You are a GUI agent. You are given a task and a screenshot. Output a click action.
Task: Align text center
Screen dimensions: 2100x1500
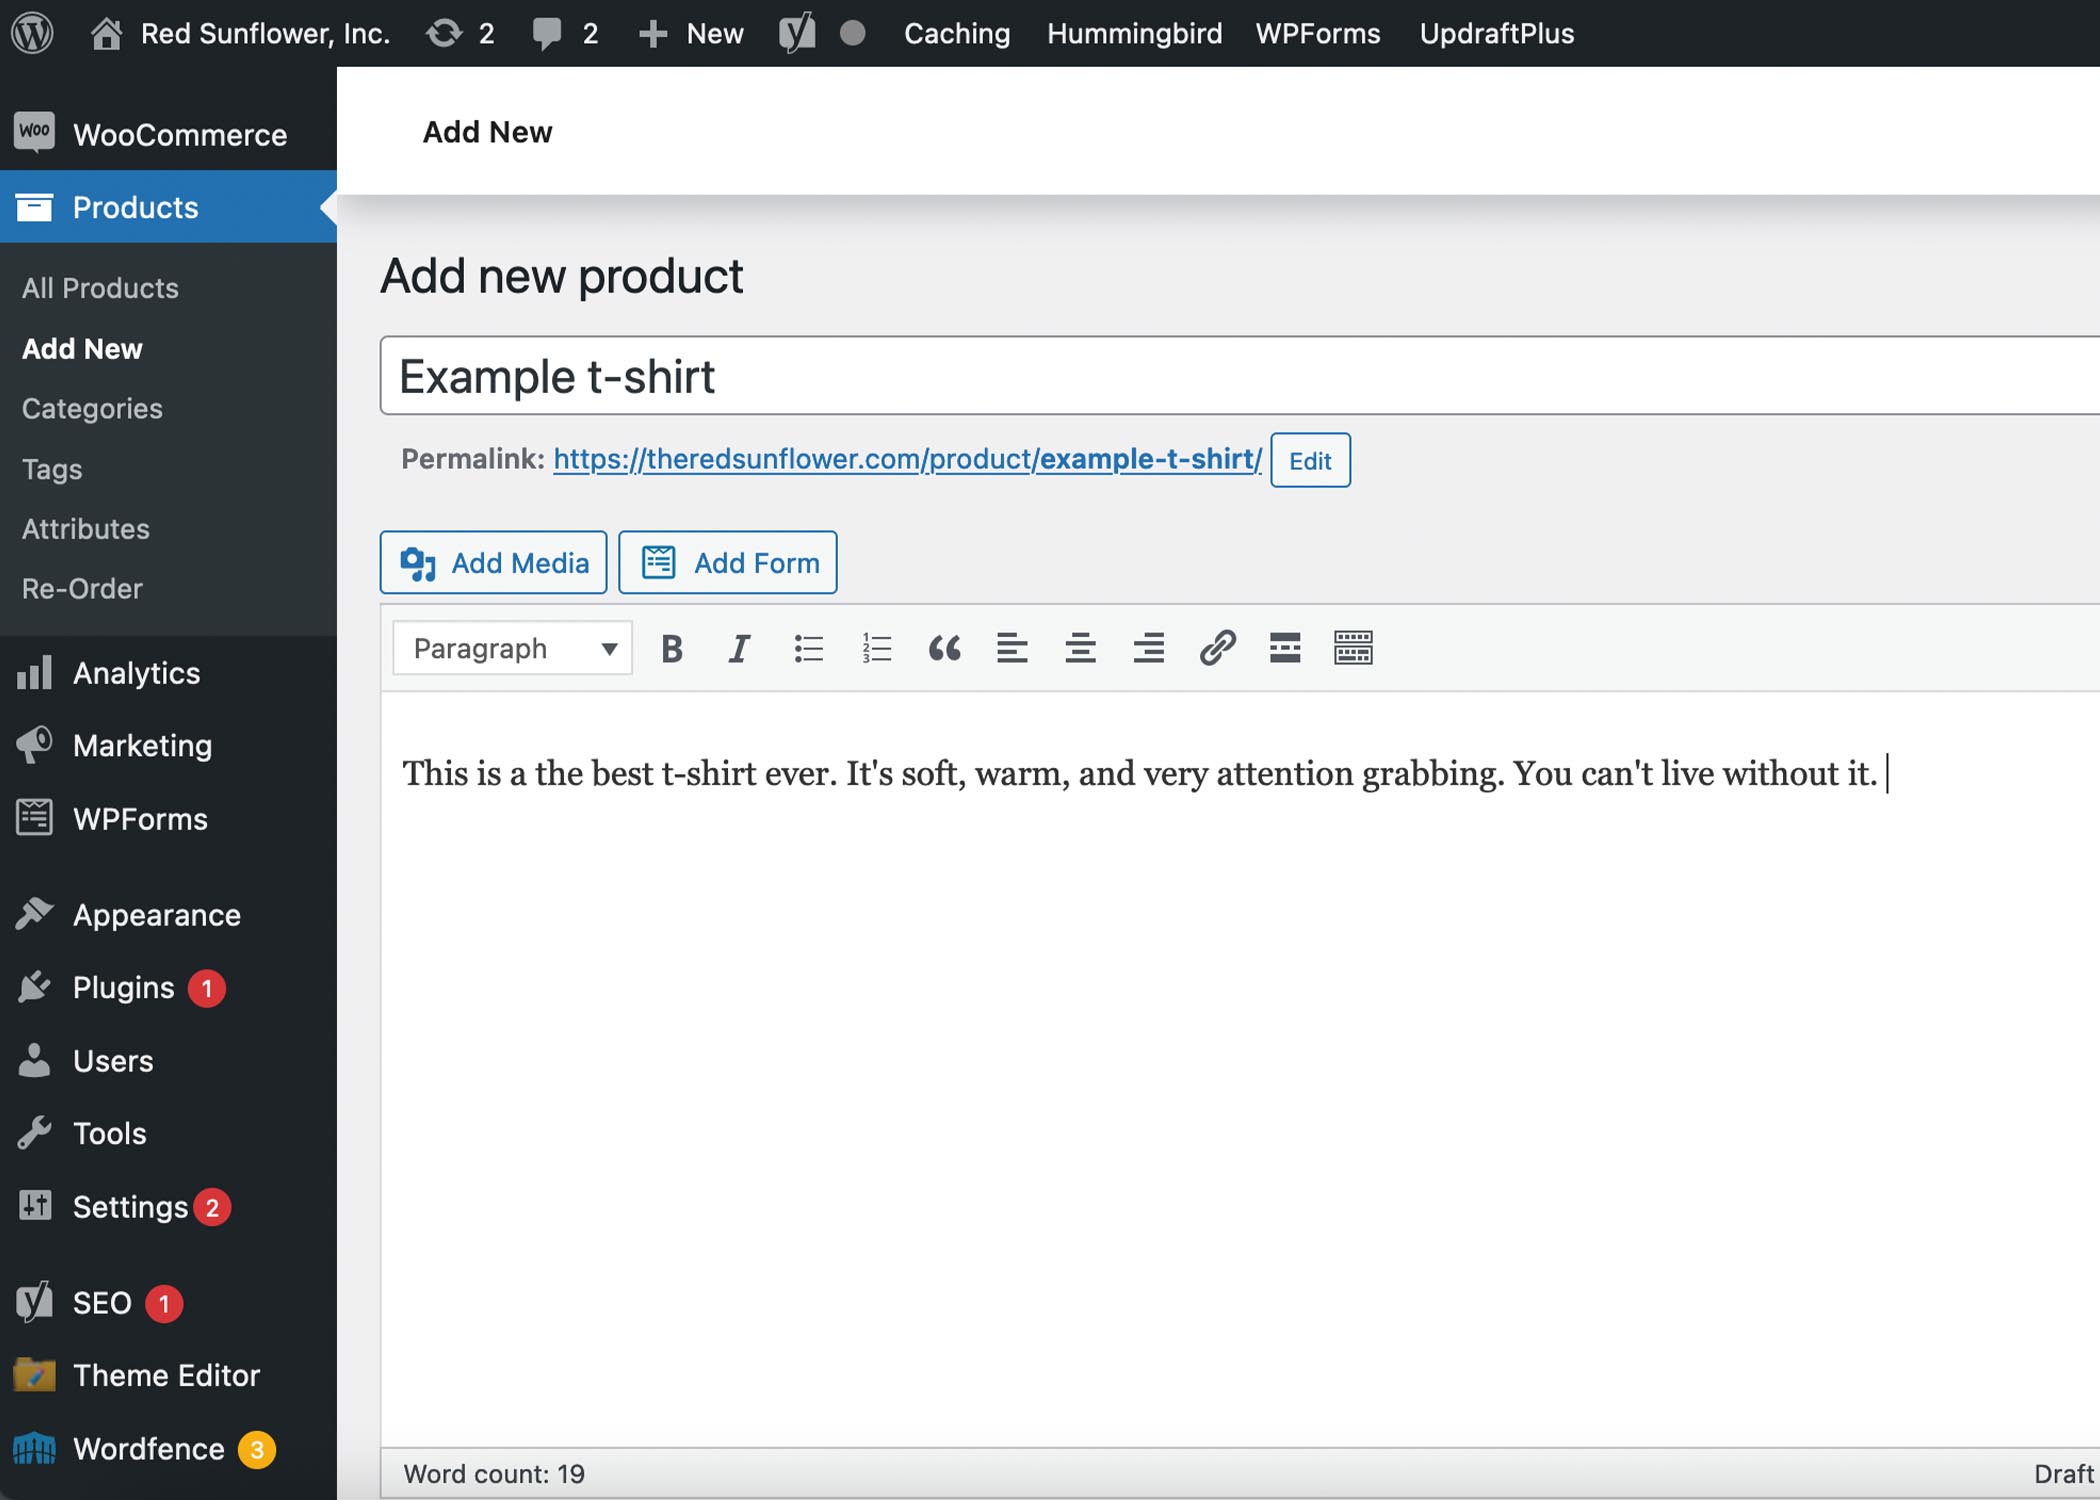point(1080,648)
